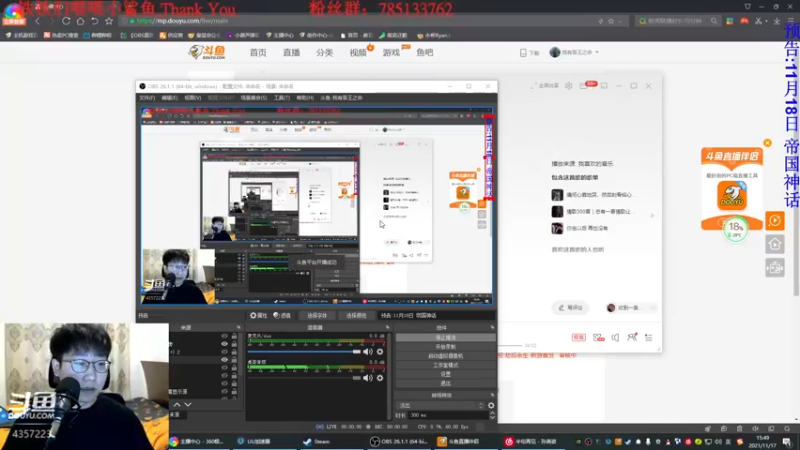Click 工作室模式 studio mode button
This screenshot has width=800, height=450.
(x=445, y=365)
